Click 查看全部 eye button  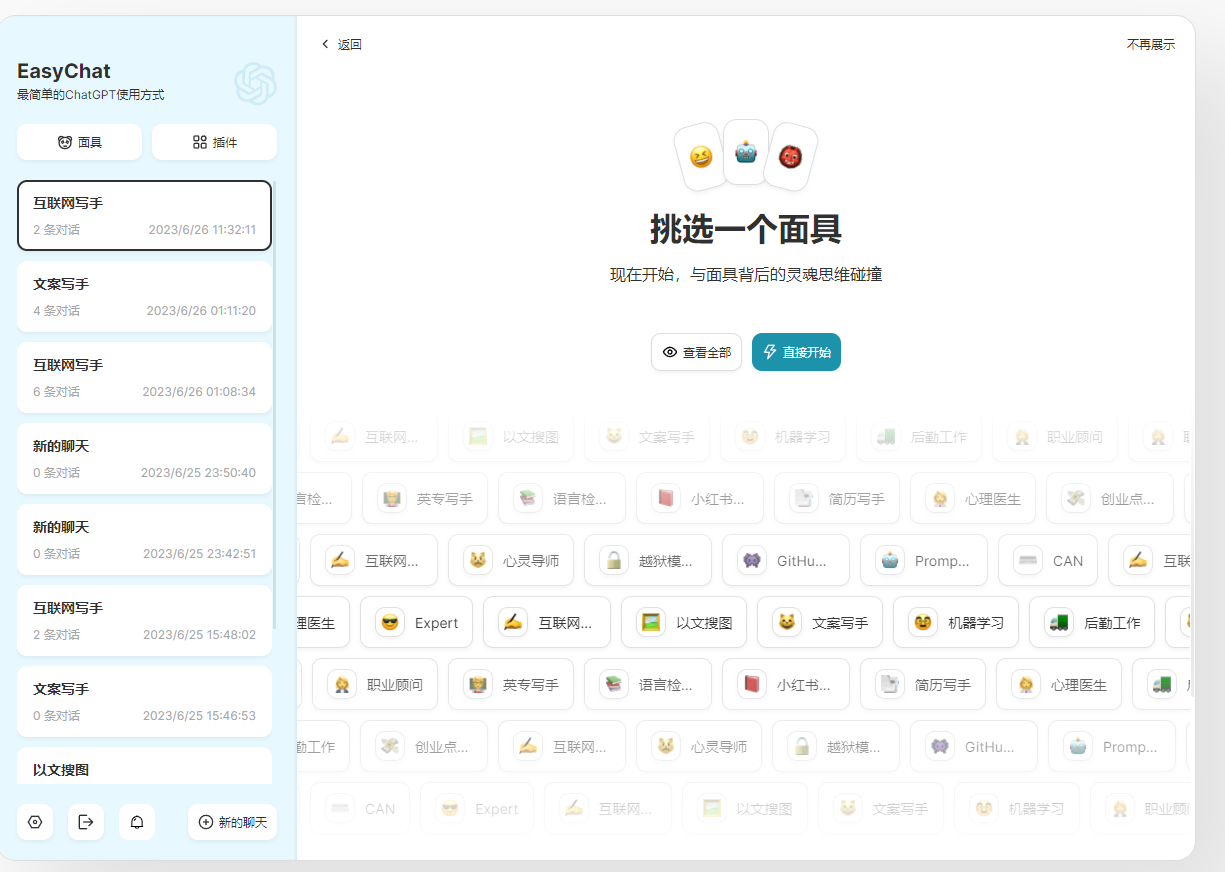coord(696,352)
